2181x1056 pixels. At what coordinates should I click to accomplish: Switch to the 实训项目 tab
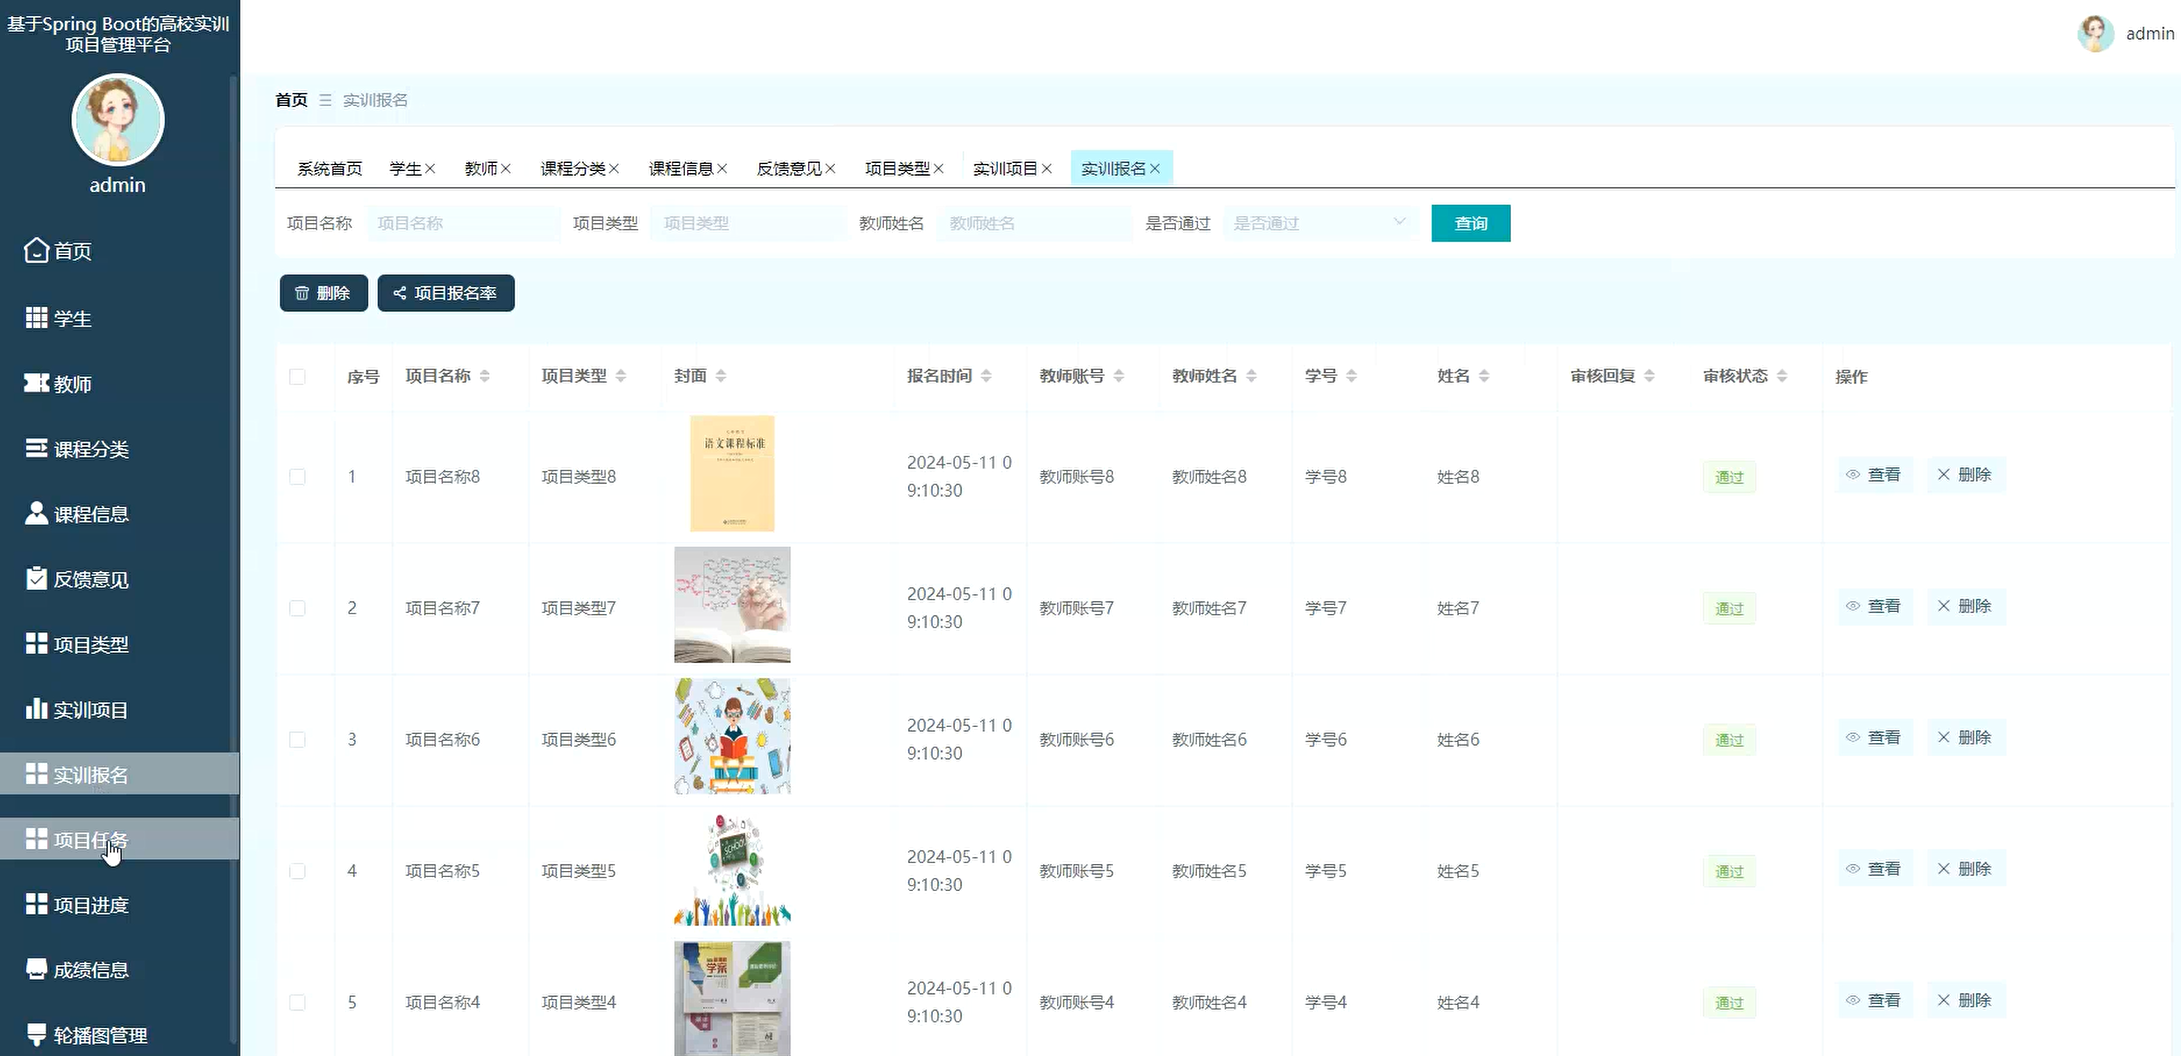[x=1005, y=169]
